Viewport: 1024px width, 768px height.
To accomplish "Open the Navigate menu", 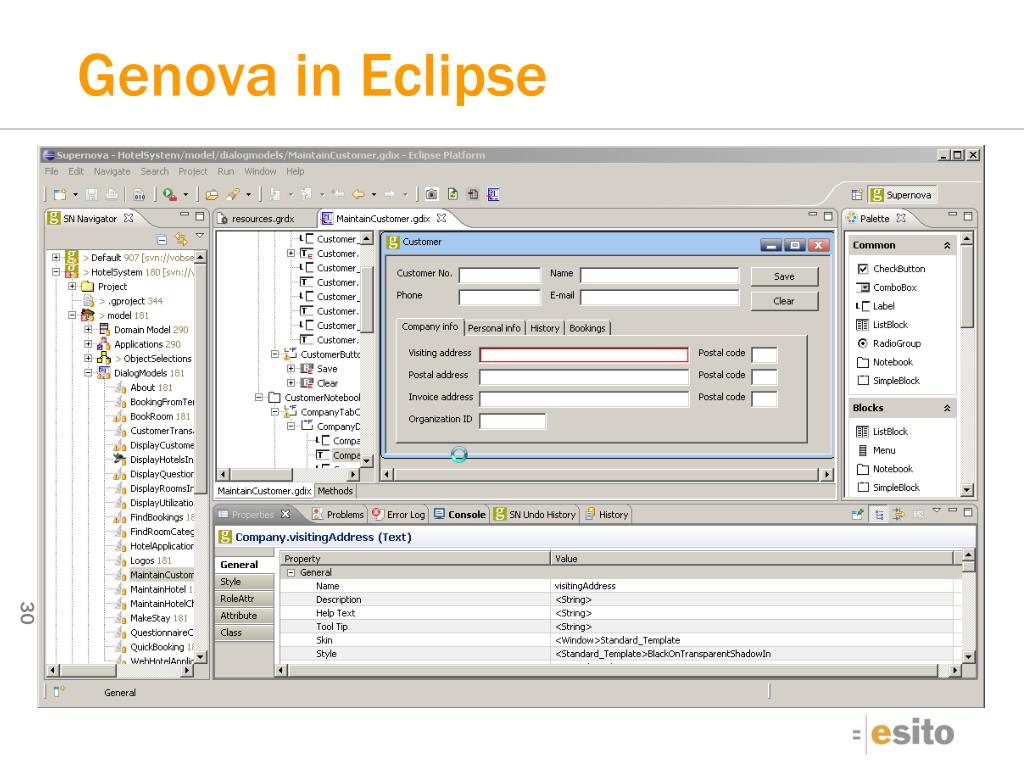I will click(112, 172).
